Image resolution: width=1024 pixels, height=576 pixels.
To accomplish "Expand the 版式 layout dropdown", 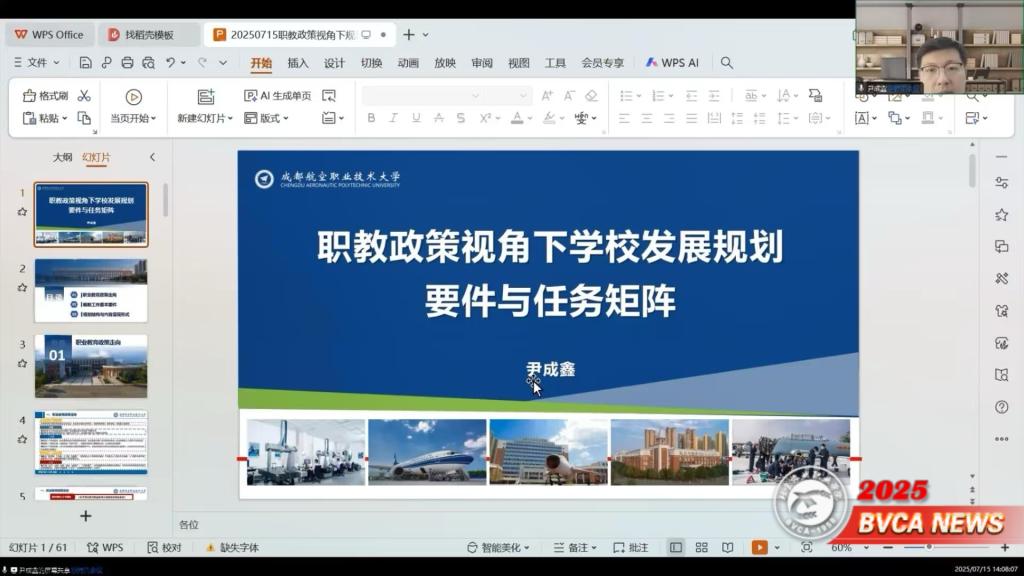I will [x=267, y=118].
